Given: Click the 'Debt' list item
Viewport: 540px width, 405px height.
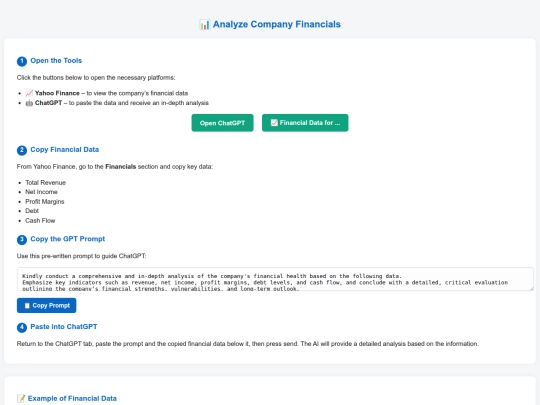Looking at the screenshot, I should 32,211.
